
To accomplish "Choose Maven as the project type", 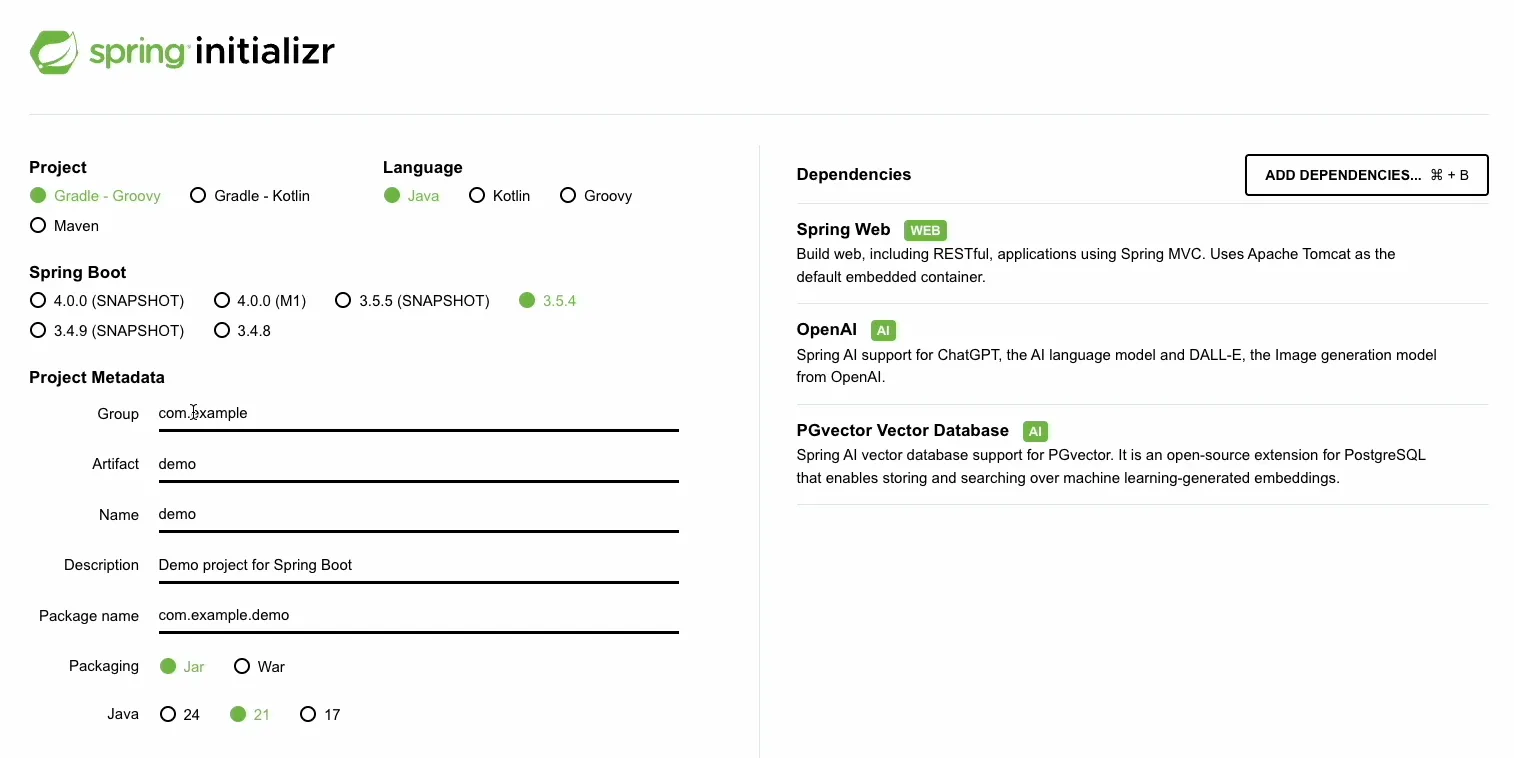I will pyautogui.click(x=38, y=226).
